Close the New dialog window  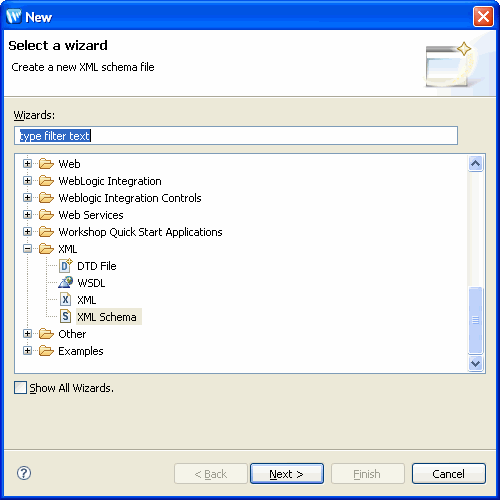coord(483,16)
